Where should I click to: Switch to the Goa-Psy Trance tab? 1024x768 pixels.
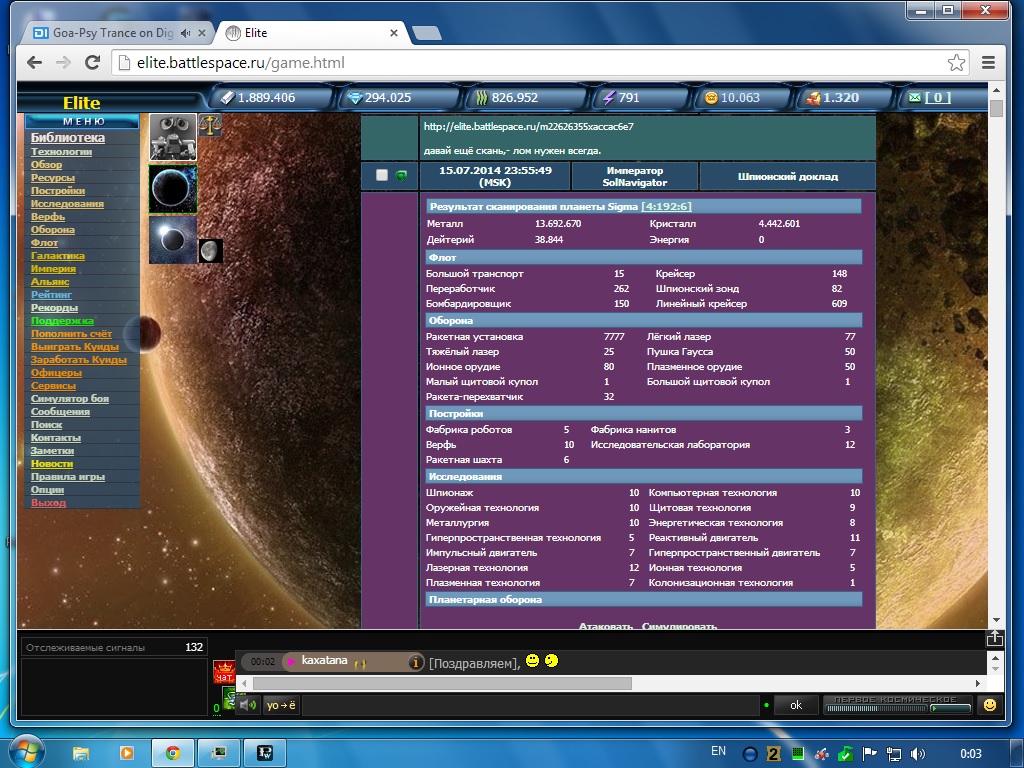pyautogui.click(x=118, y=33)
